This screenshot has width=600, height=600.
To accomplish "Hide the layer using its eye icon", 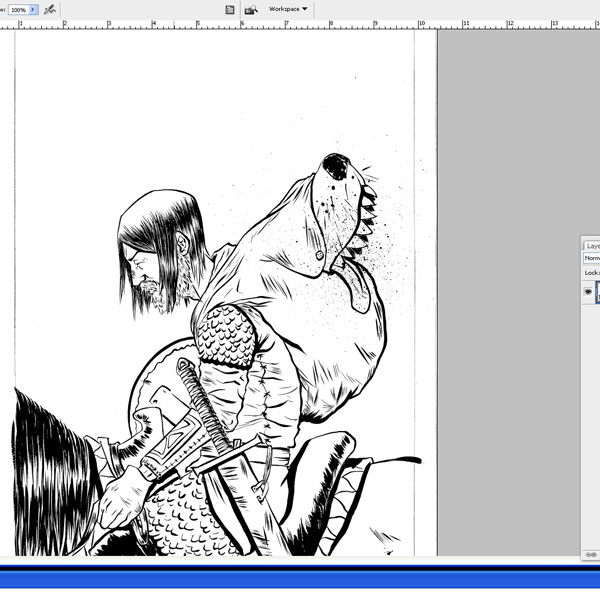I will pos(588,292).
